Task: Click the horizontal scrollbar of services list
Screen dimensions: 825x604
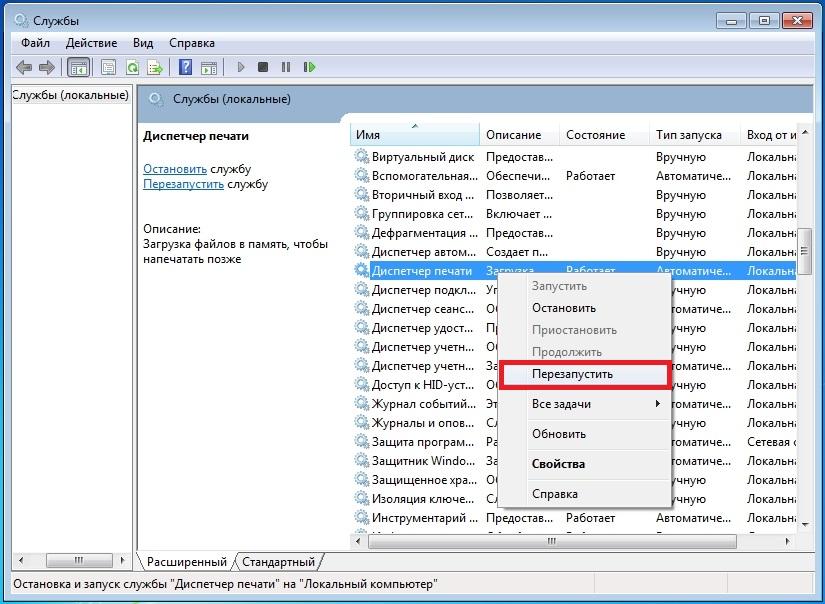Action: click(550, 541)
